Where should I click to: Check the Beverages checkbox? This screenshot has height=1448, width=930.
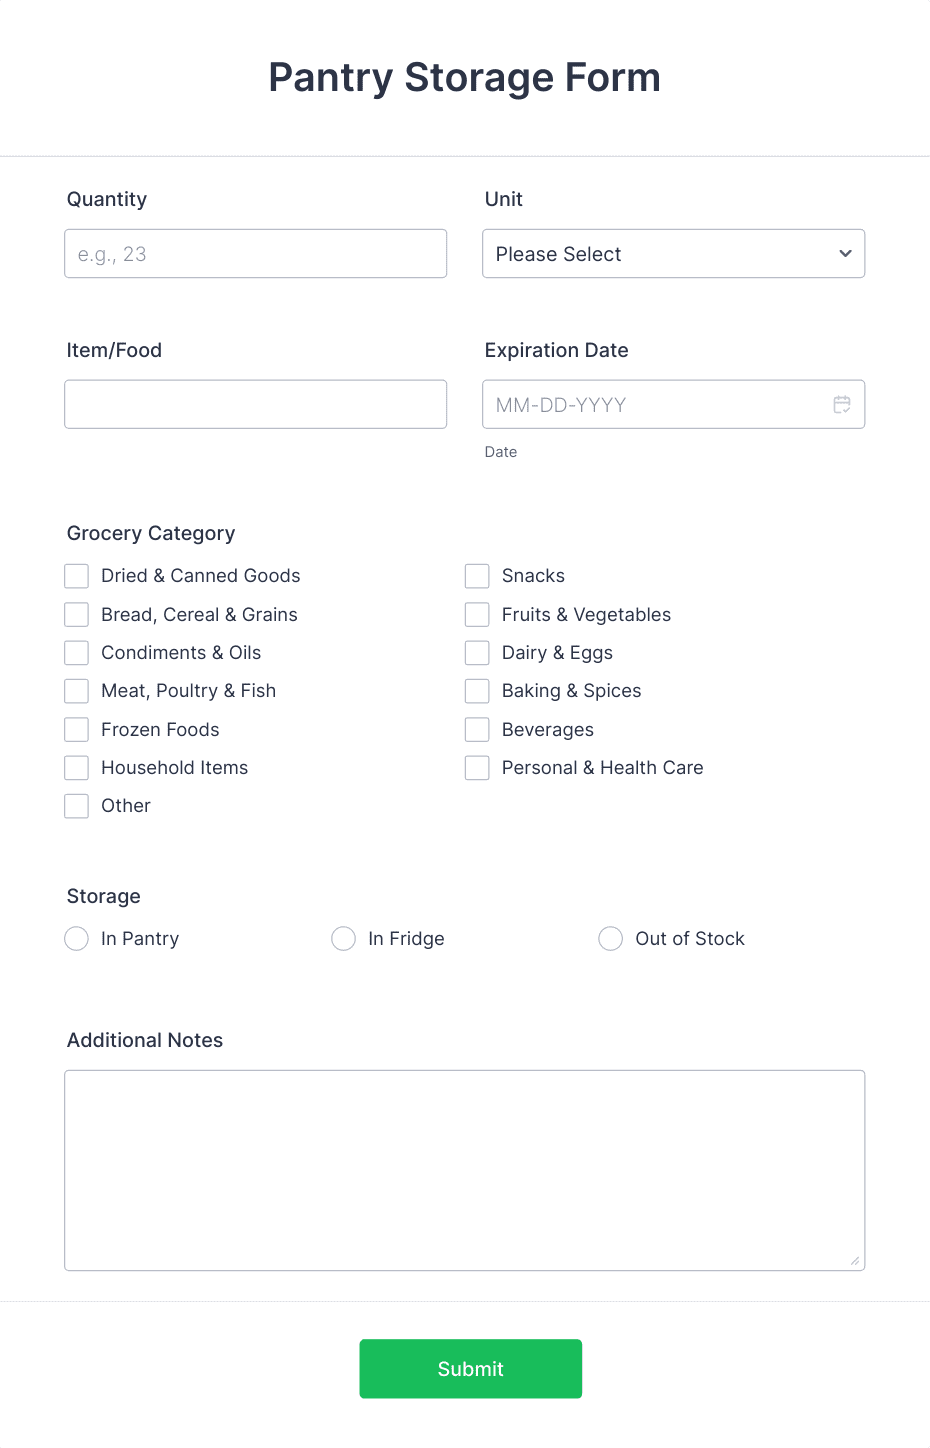[477, 729]
